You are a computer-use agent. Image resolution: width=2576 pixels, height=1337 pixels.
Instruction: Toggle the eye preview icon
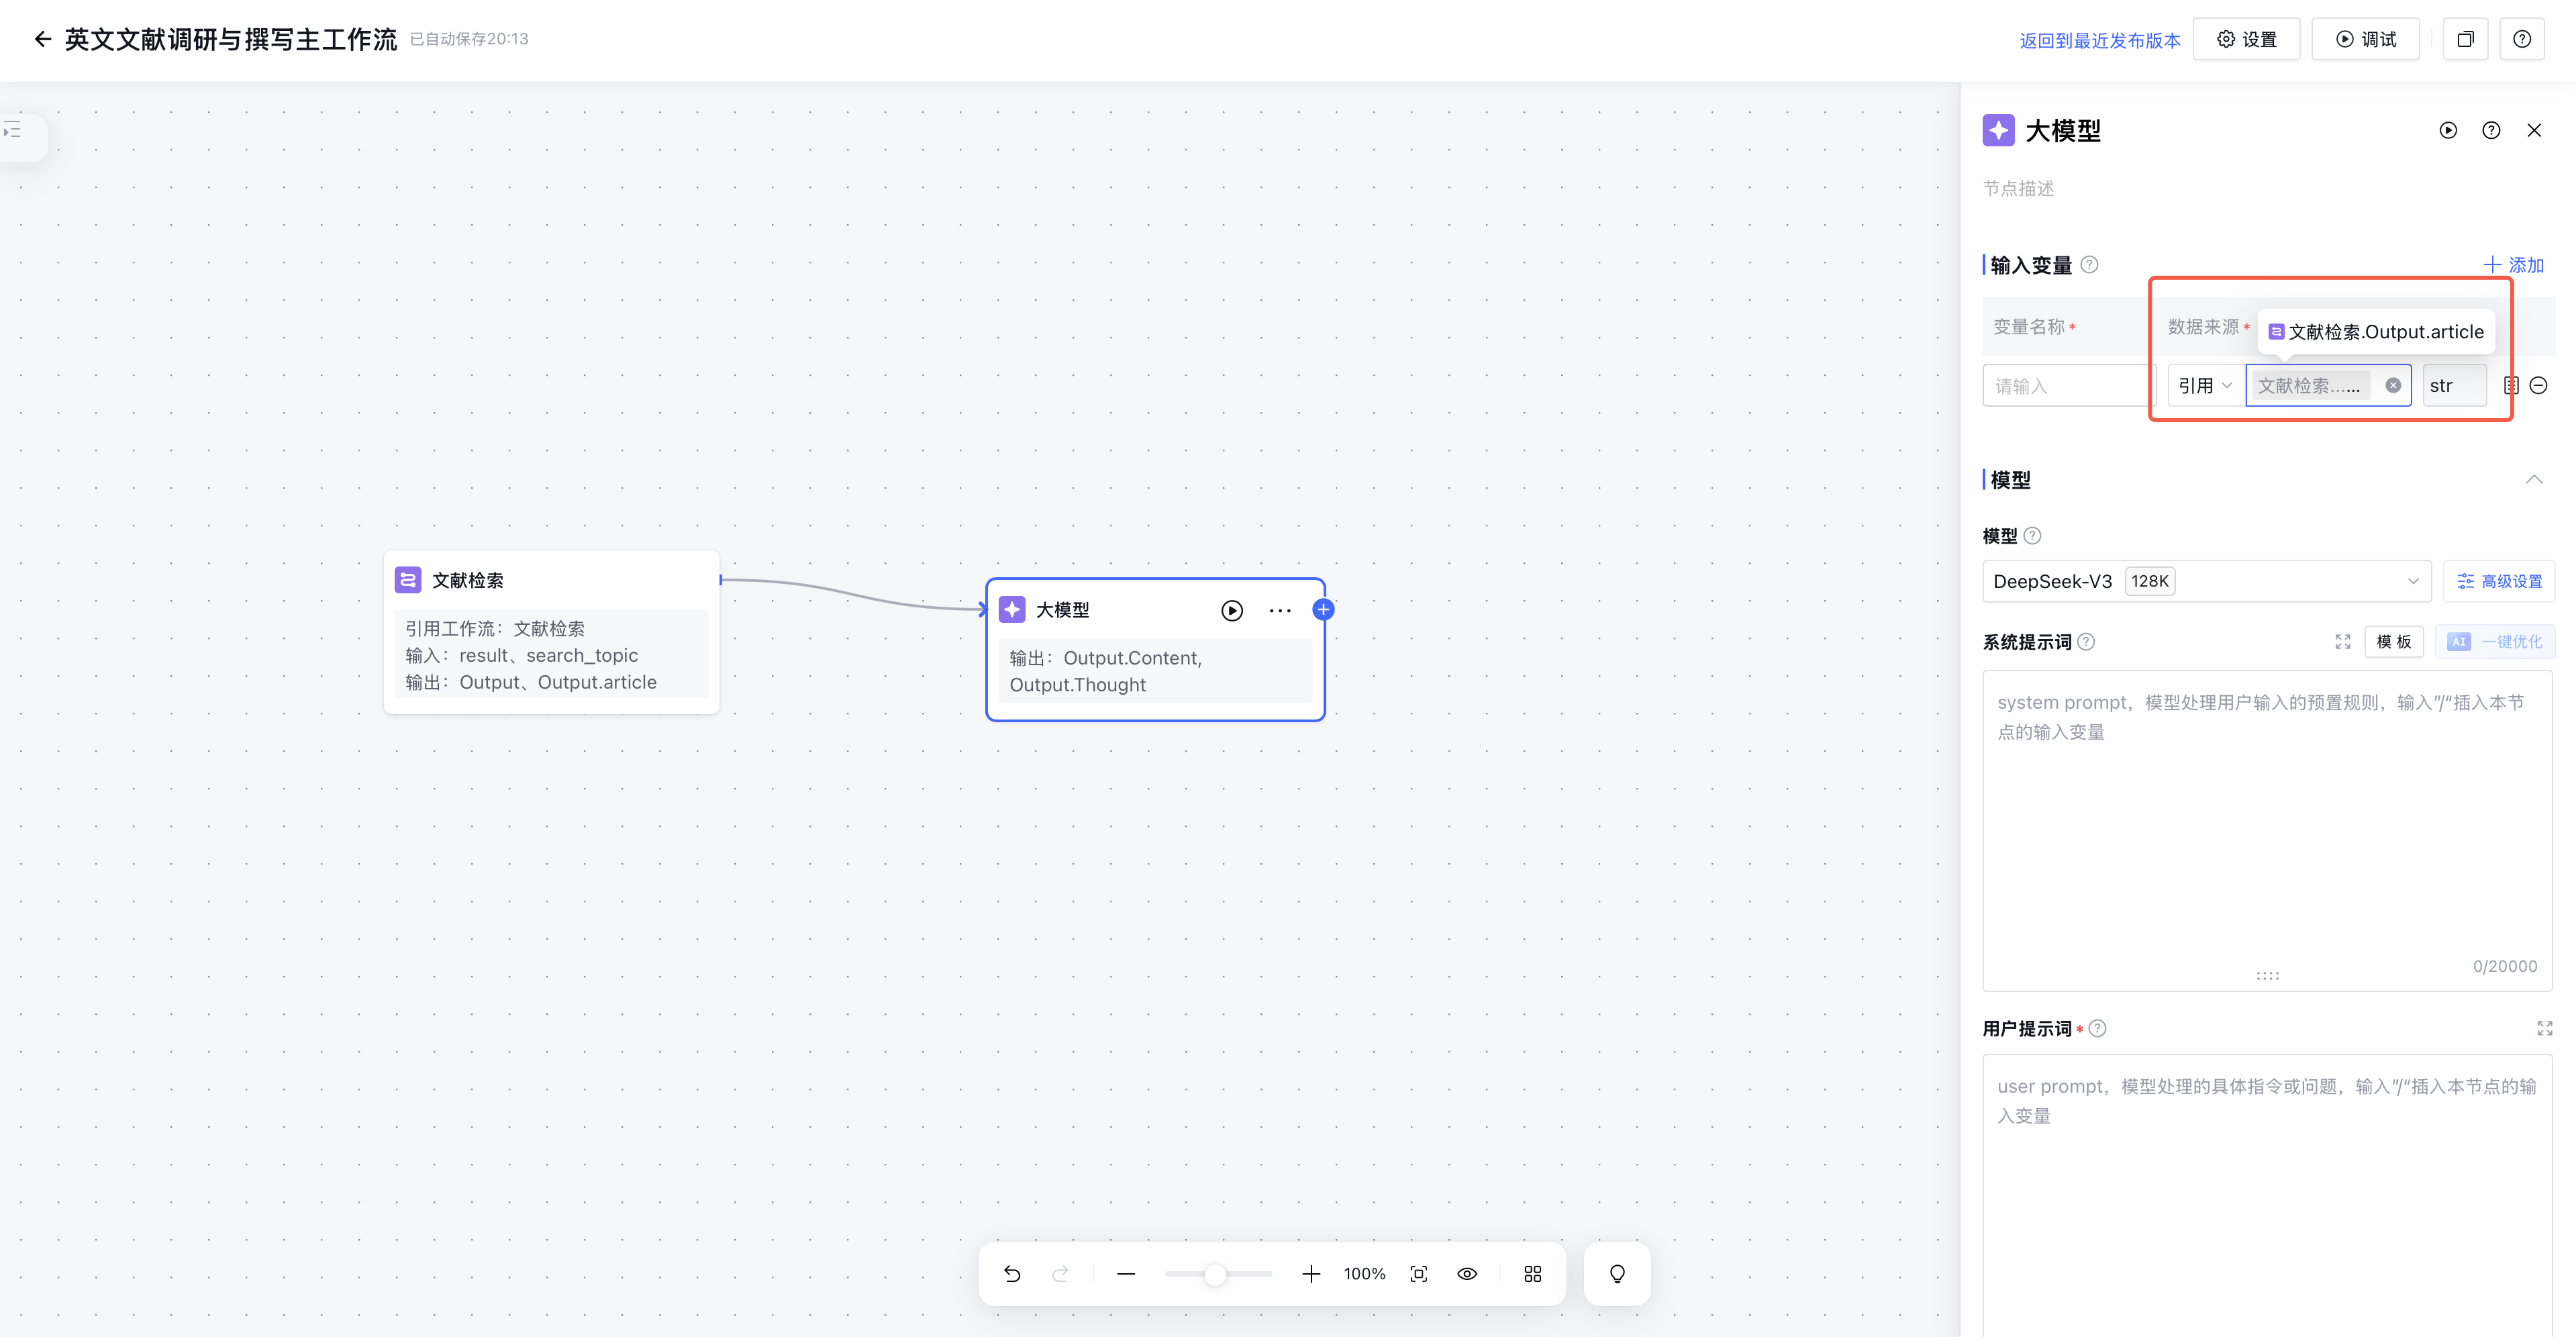(1466, 1273)
